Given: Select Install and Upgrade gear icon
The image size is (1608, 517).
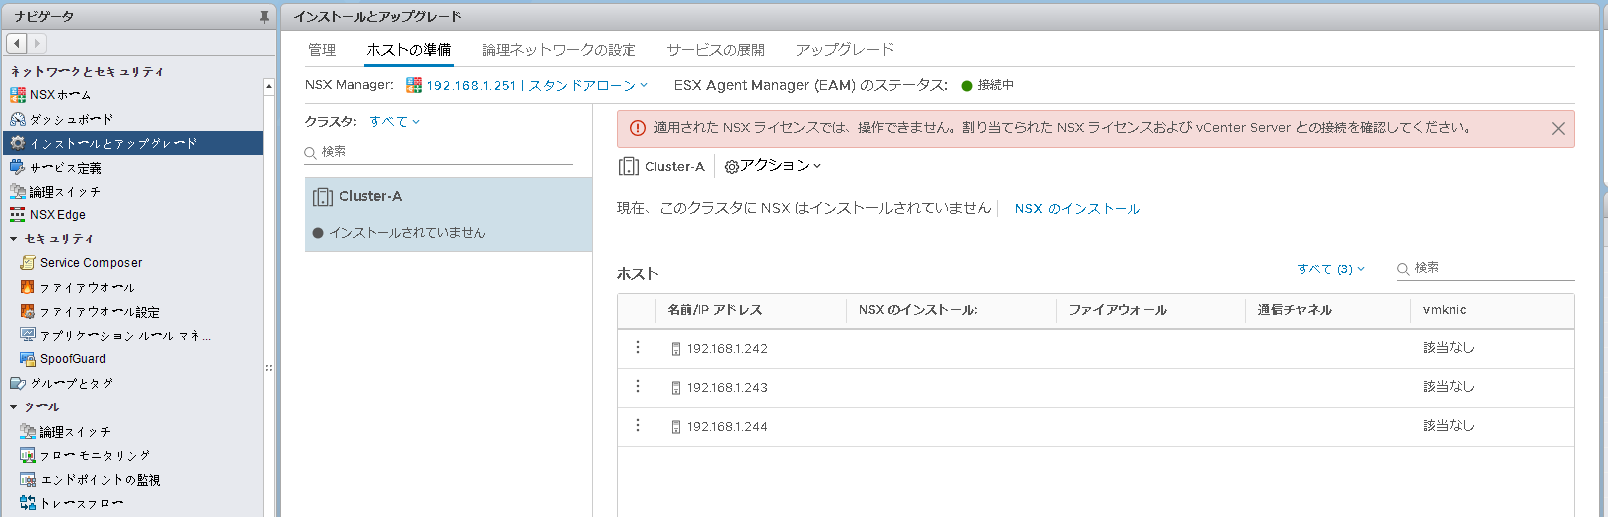Looking at the screenshot, I should pos(18,143).
